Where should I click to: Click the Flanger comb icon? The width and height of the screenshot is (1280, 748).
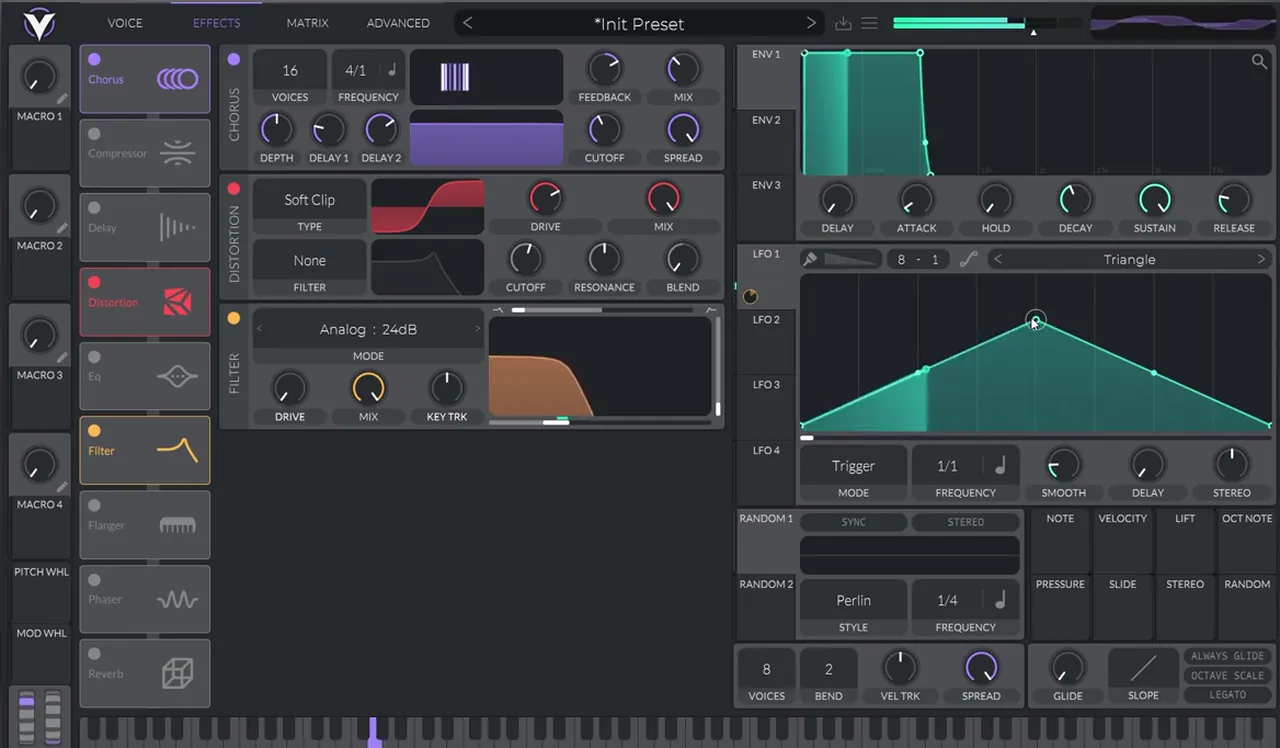tap(177, 525)
